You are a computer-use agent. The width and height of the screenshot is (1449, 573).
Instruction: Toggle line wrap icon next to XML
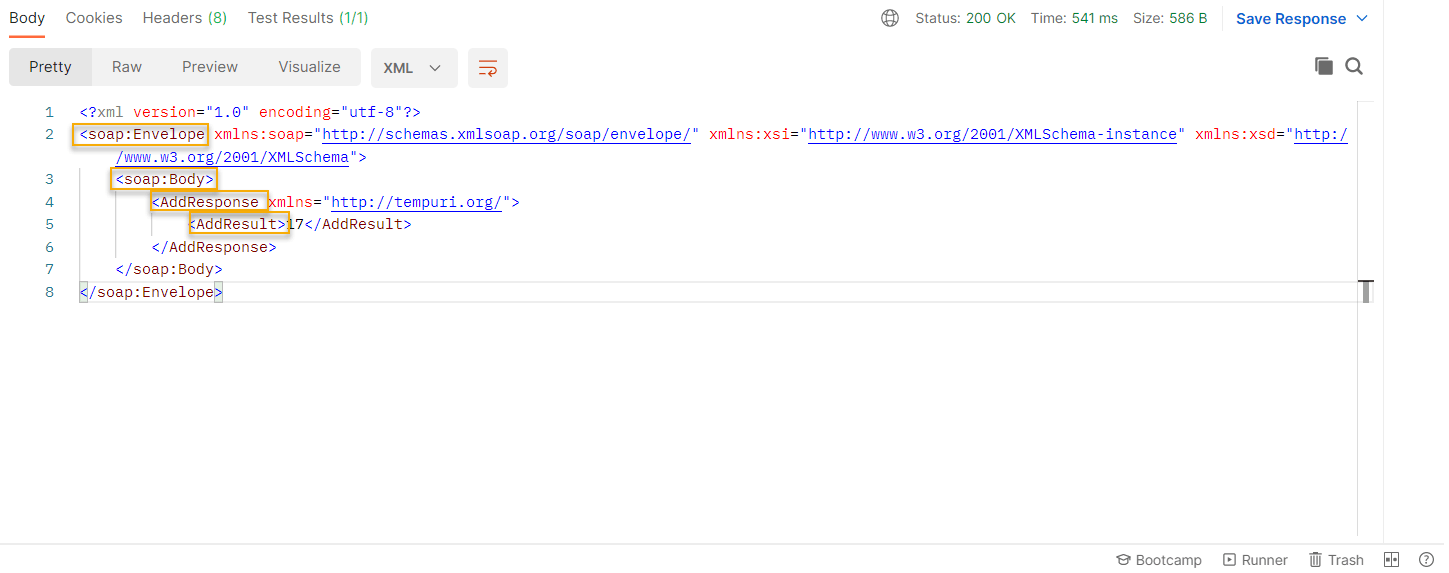(488, 68)
